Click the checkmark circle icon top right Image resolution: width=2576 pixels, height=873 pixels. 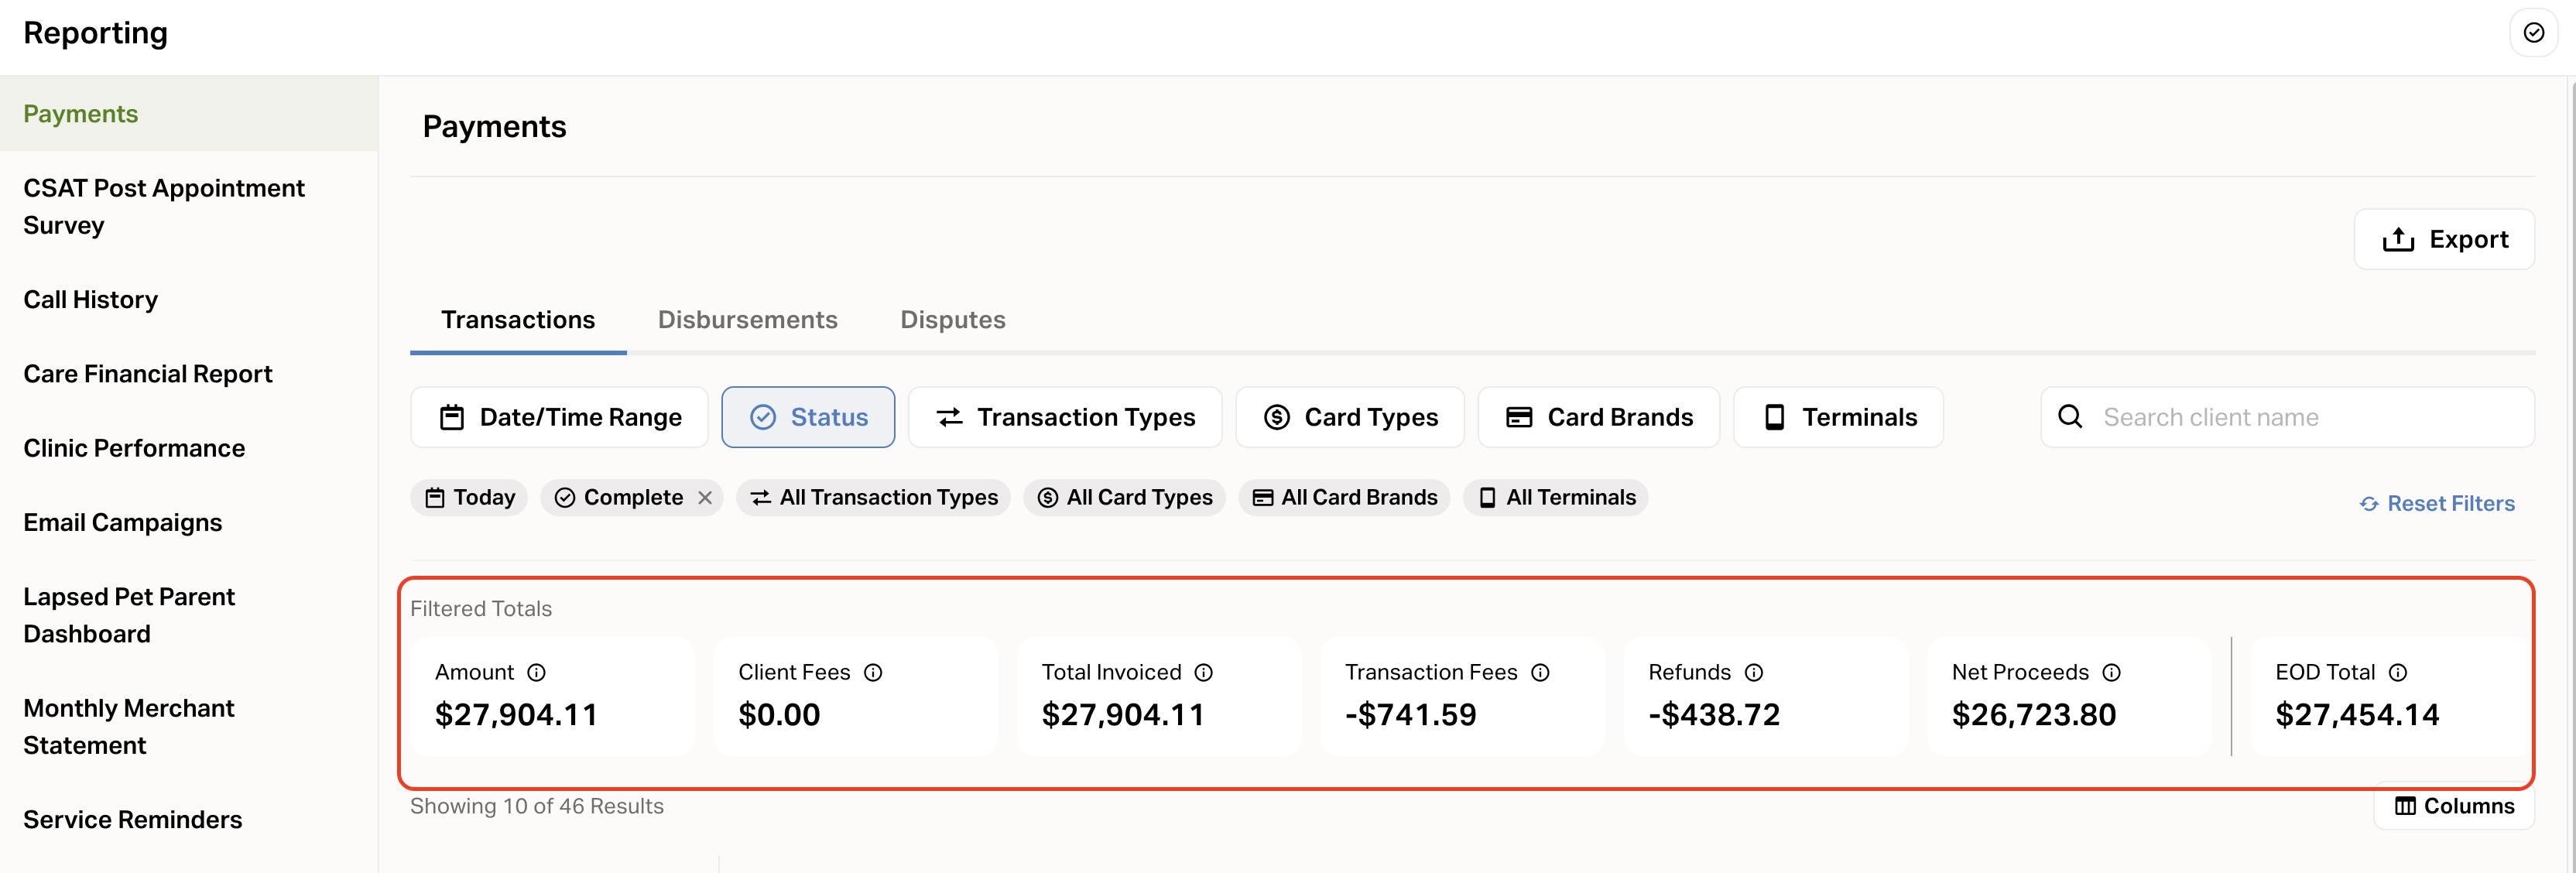click(x=2533, y=33)
